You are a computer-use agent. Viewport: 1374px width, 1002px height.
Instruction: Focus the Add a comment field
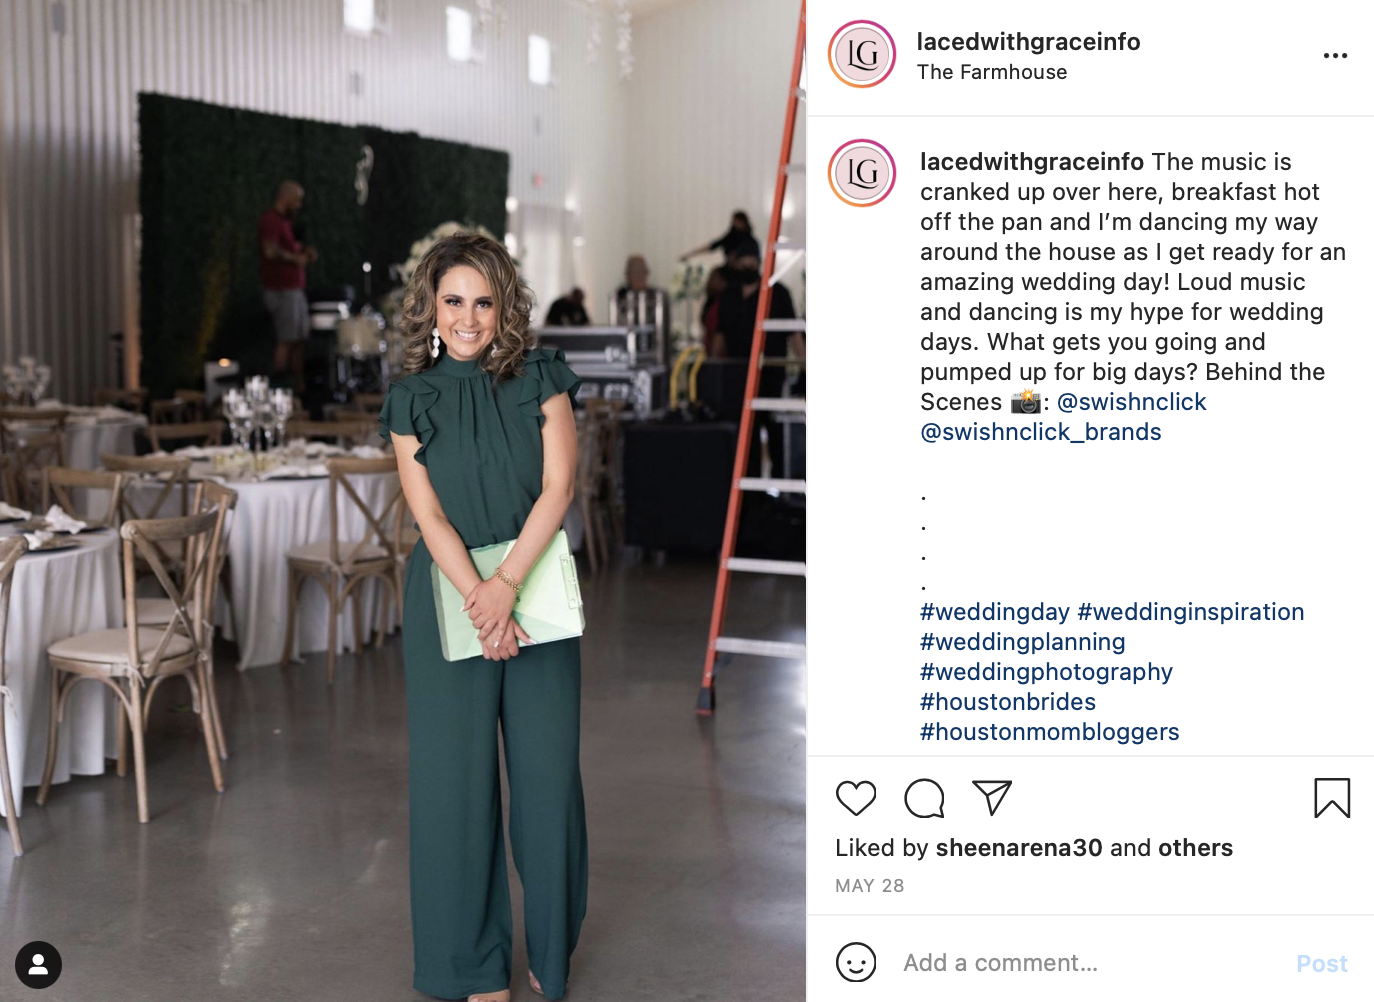pos(1090,963)
